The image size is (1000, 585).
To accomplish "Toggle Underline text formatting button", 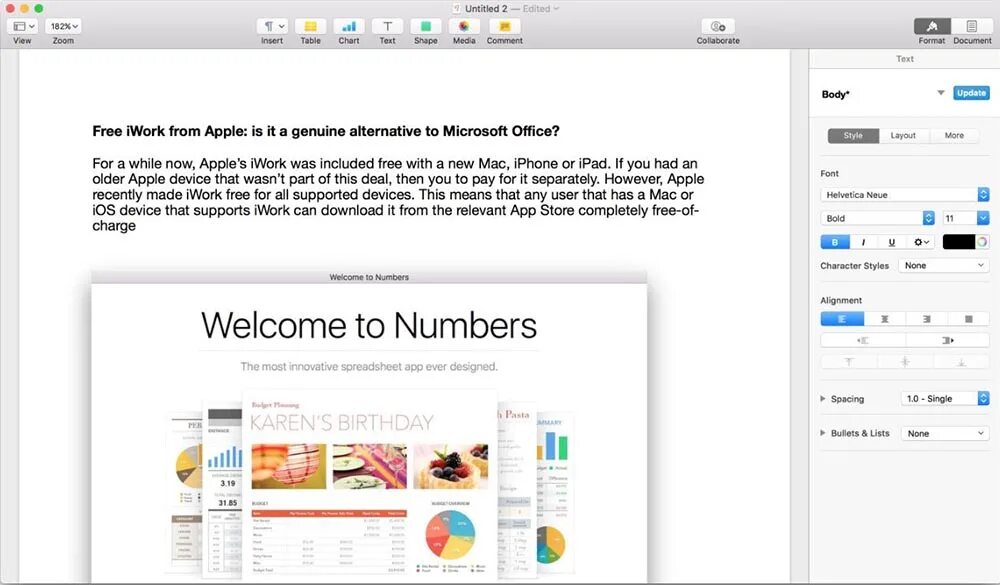I will [892, 242].
